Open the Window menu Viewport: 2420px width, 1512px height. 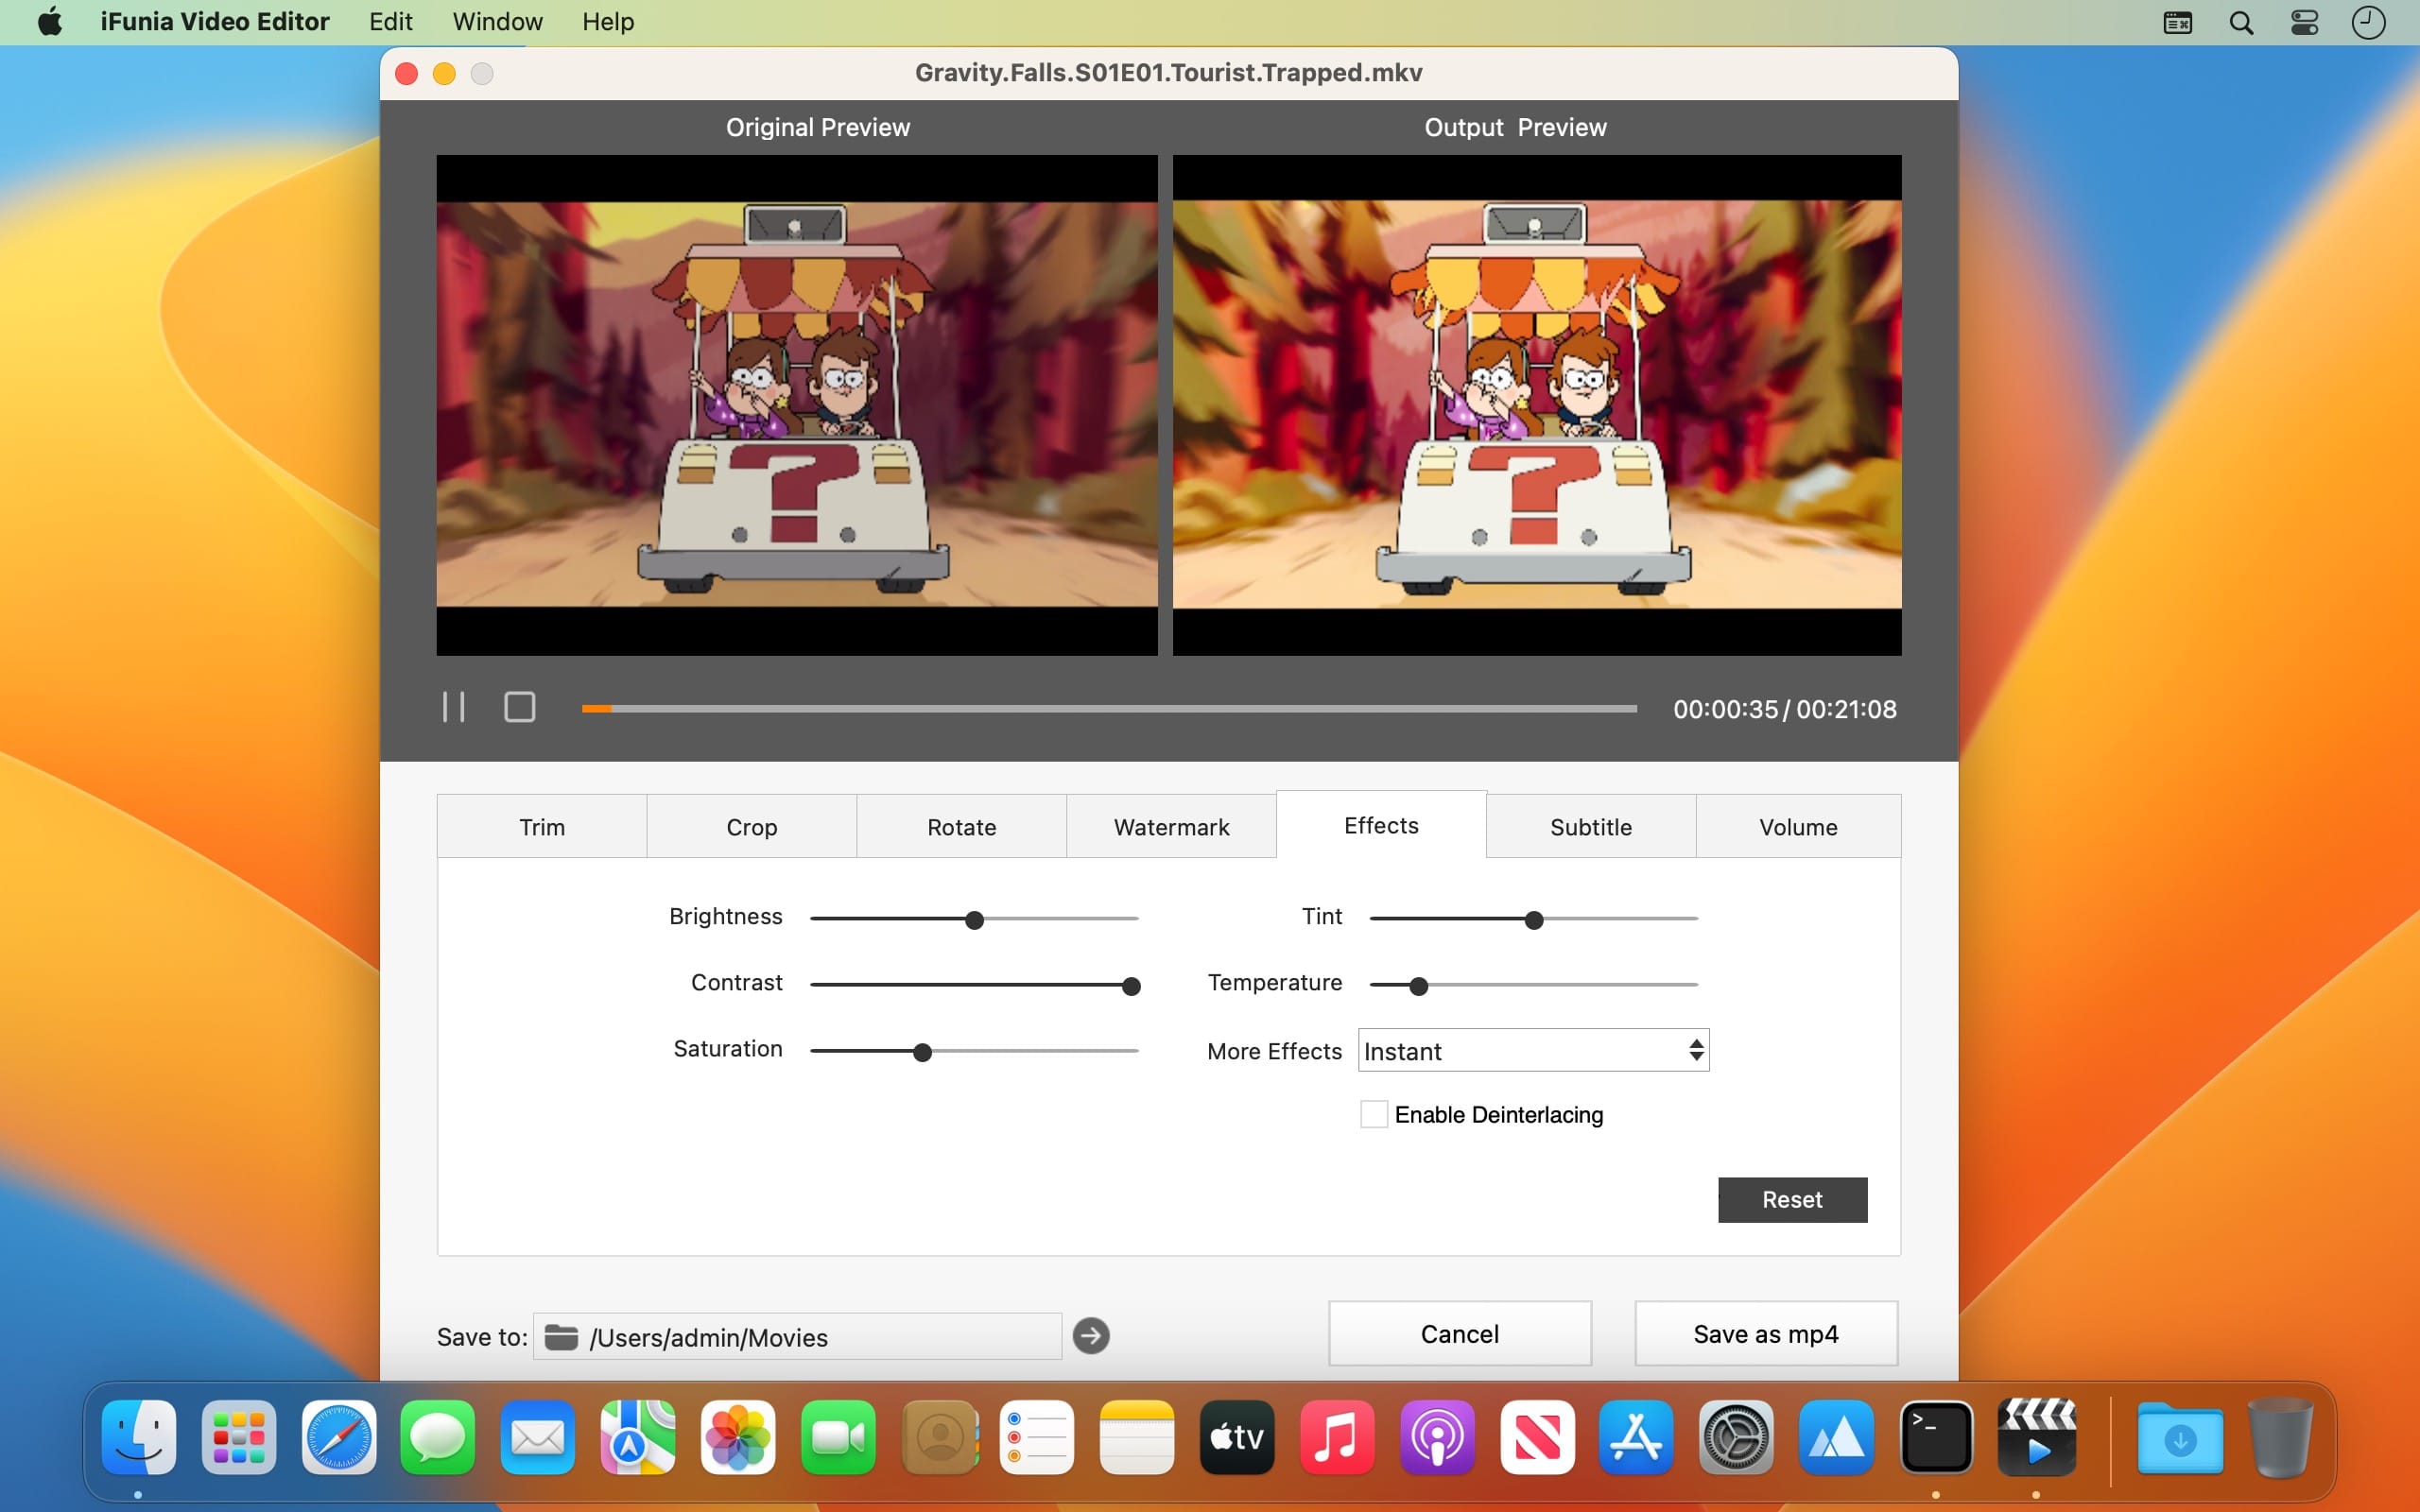(x=497, y=22)
